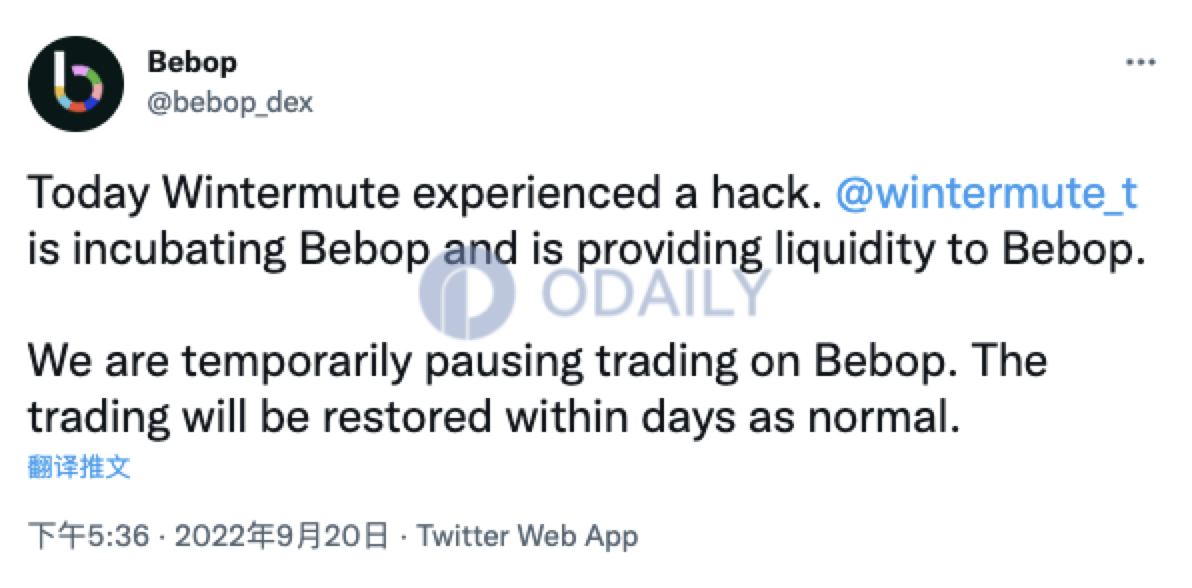This screenshot has height=588, width=1192.
Task: Open the three-dot more options menu
Action: point(1140,62)
